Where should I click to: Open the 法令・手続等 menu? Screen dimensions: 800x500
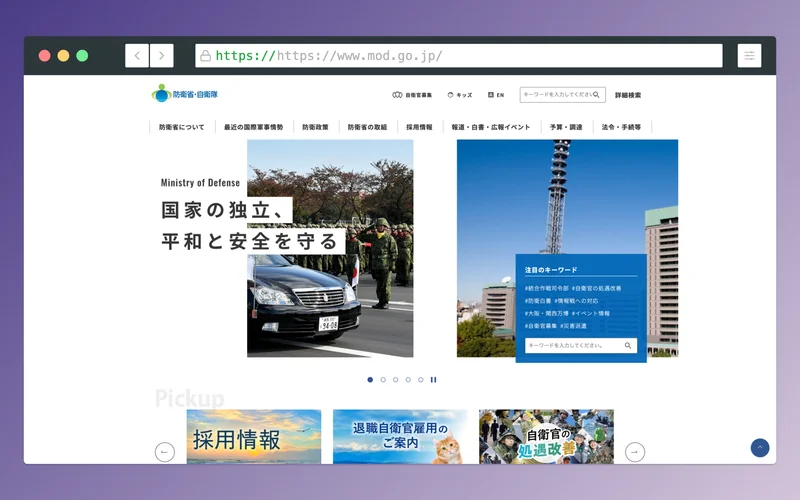point(621,127)
